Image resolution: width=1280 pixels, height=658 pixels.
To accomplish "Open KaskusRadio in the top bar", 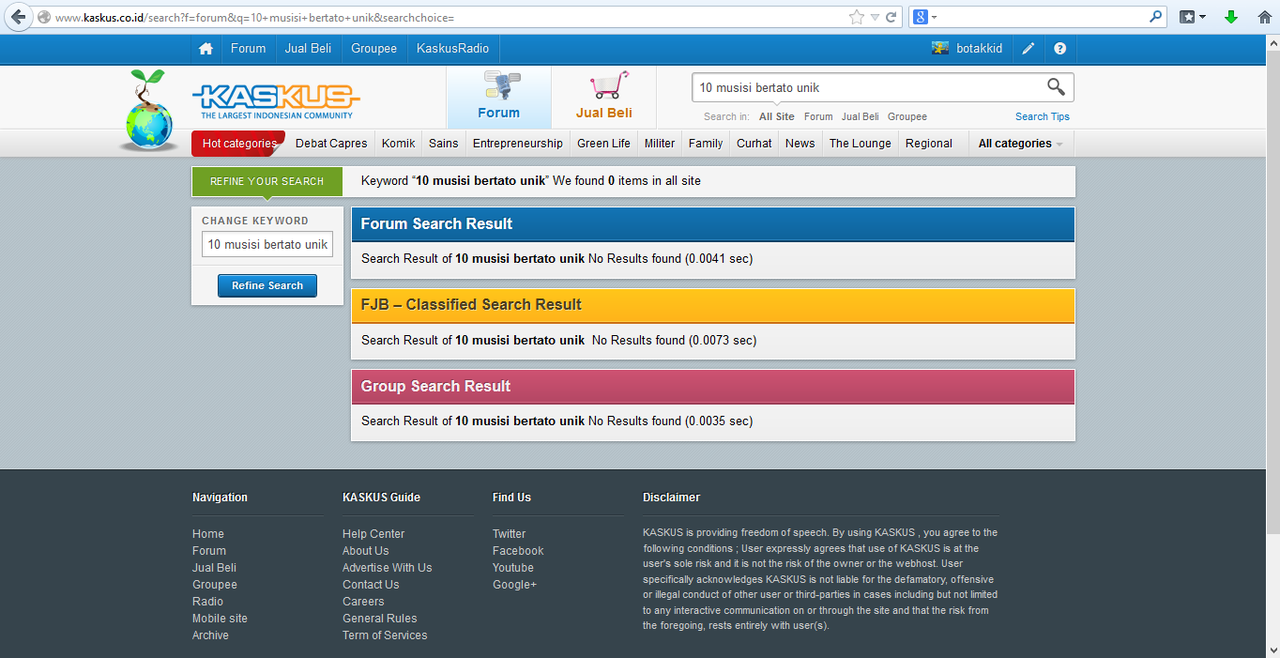I will [x=453, y=49].
